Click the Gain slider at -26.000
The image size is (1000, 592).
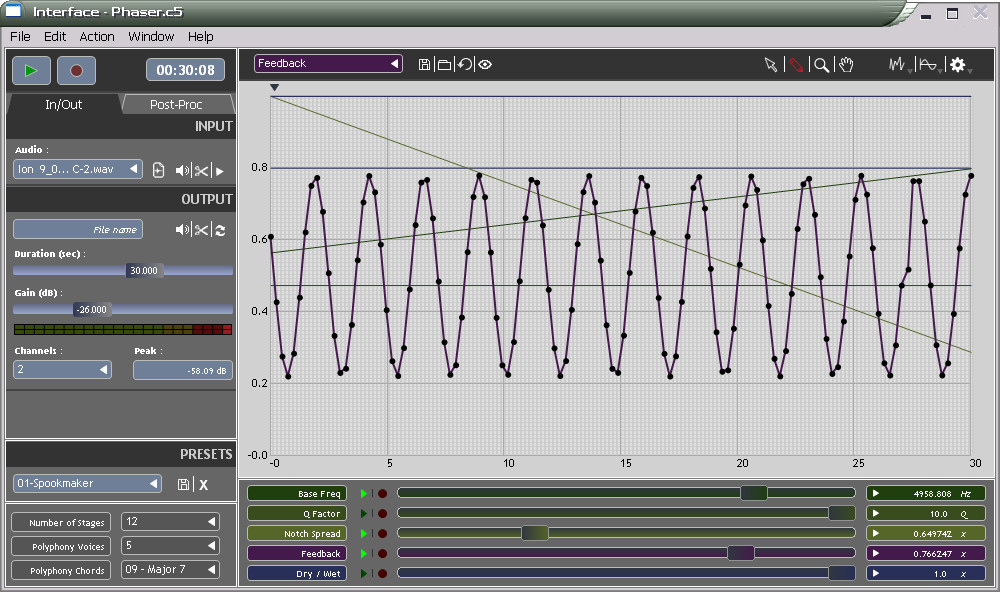pyautogui.click(x=92, y=309)
